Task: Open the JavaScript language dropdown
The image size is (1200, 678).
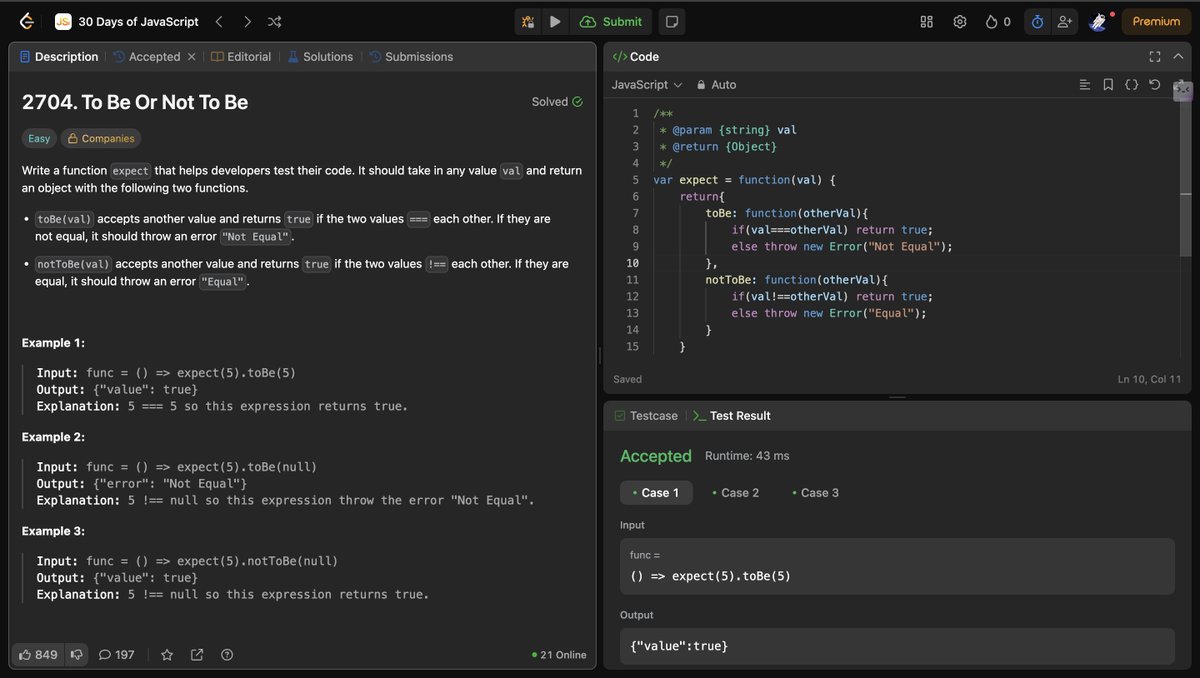Action: (x=647, y=85)
